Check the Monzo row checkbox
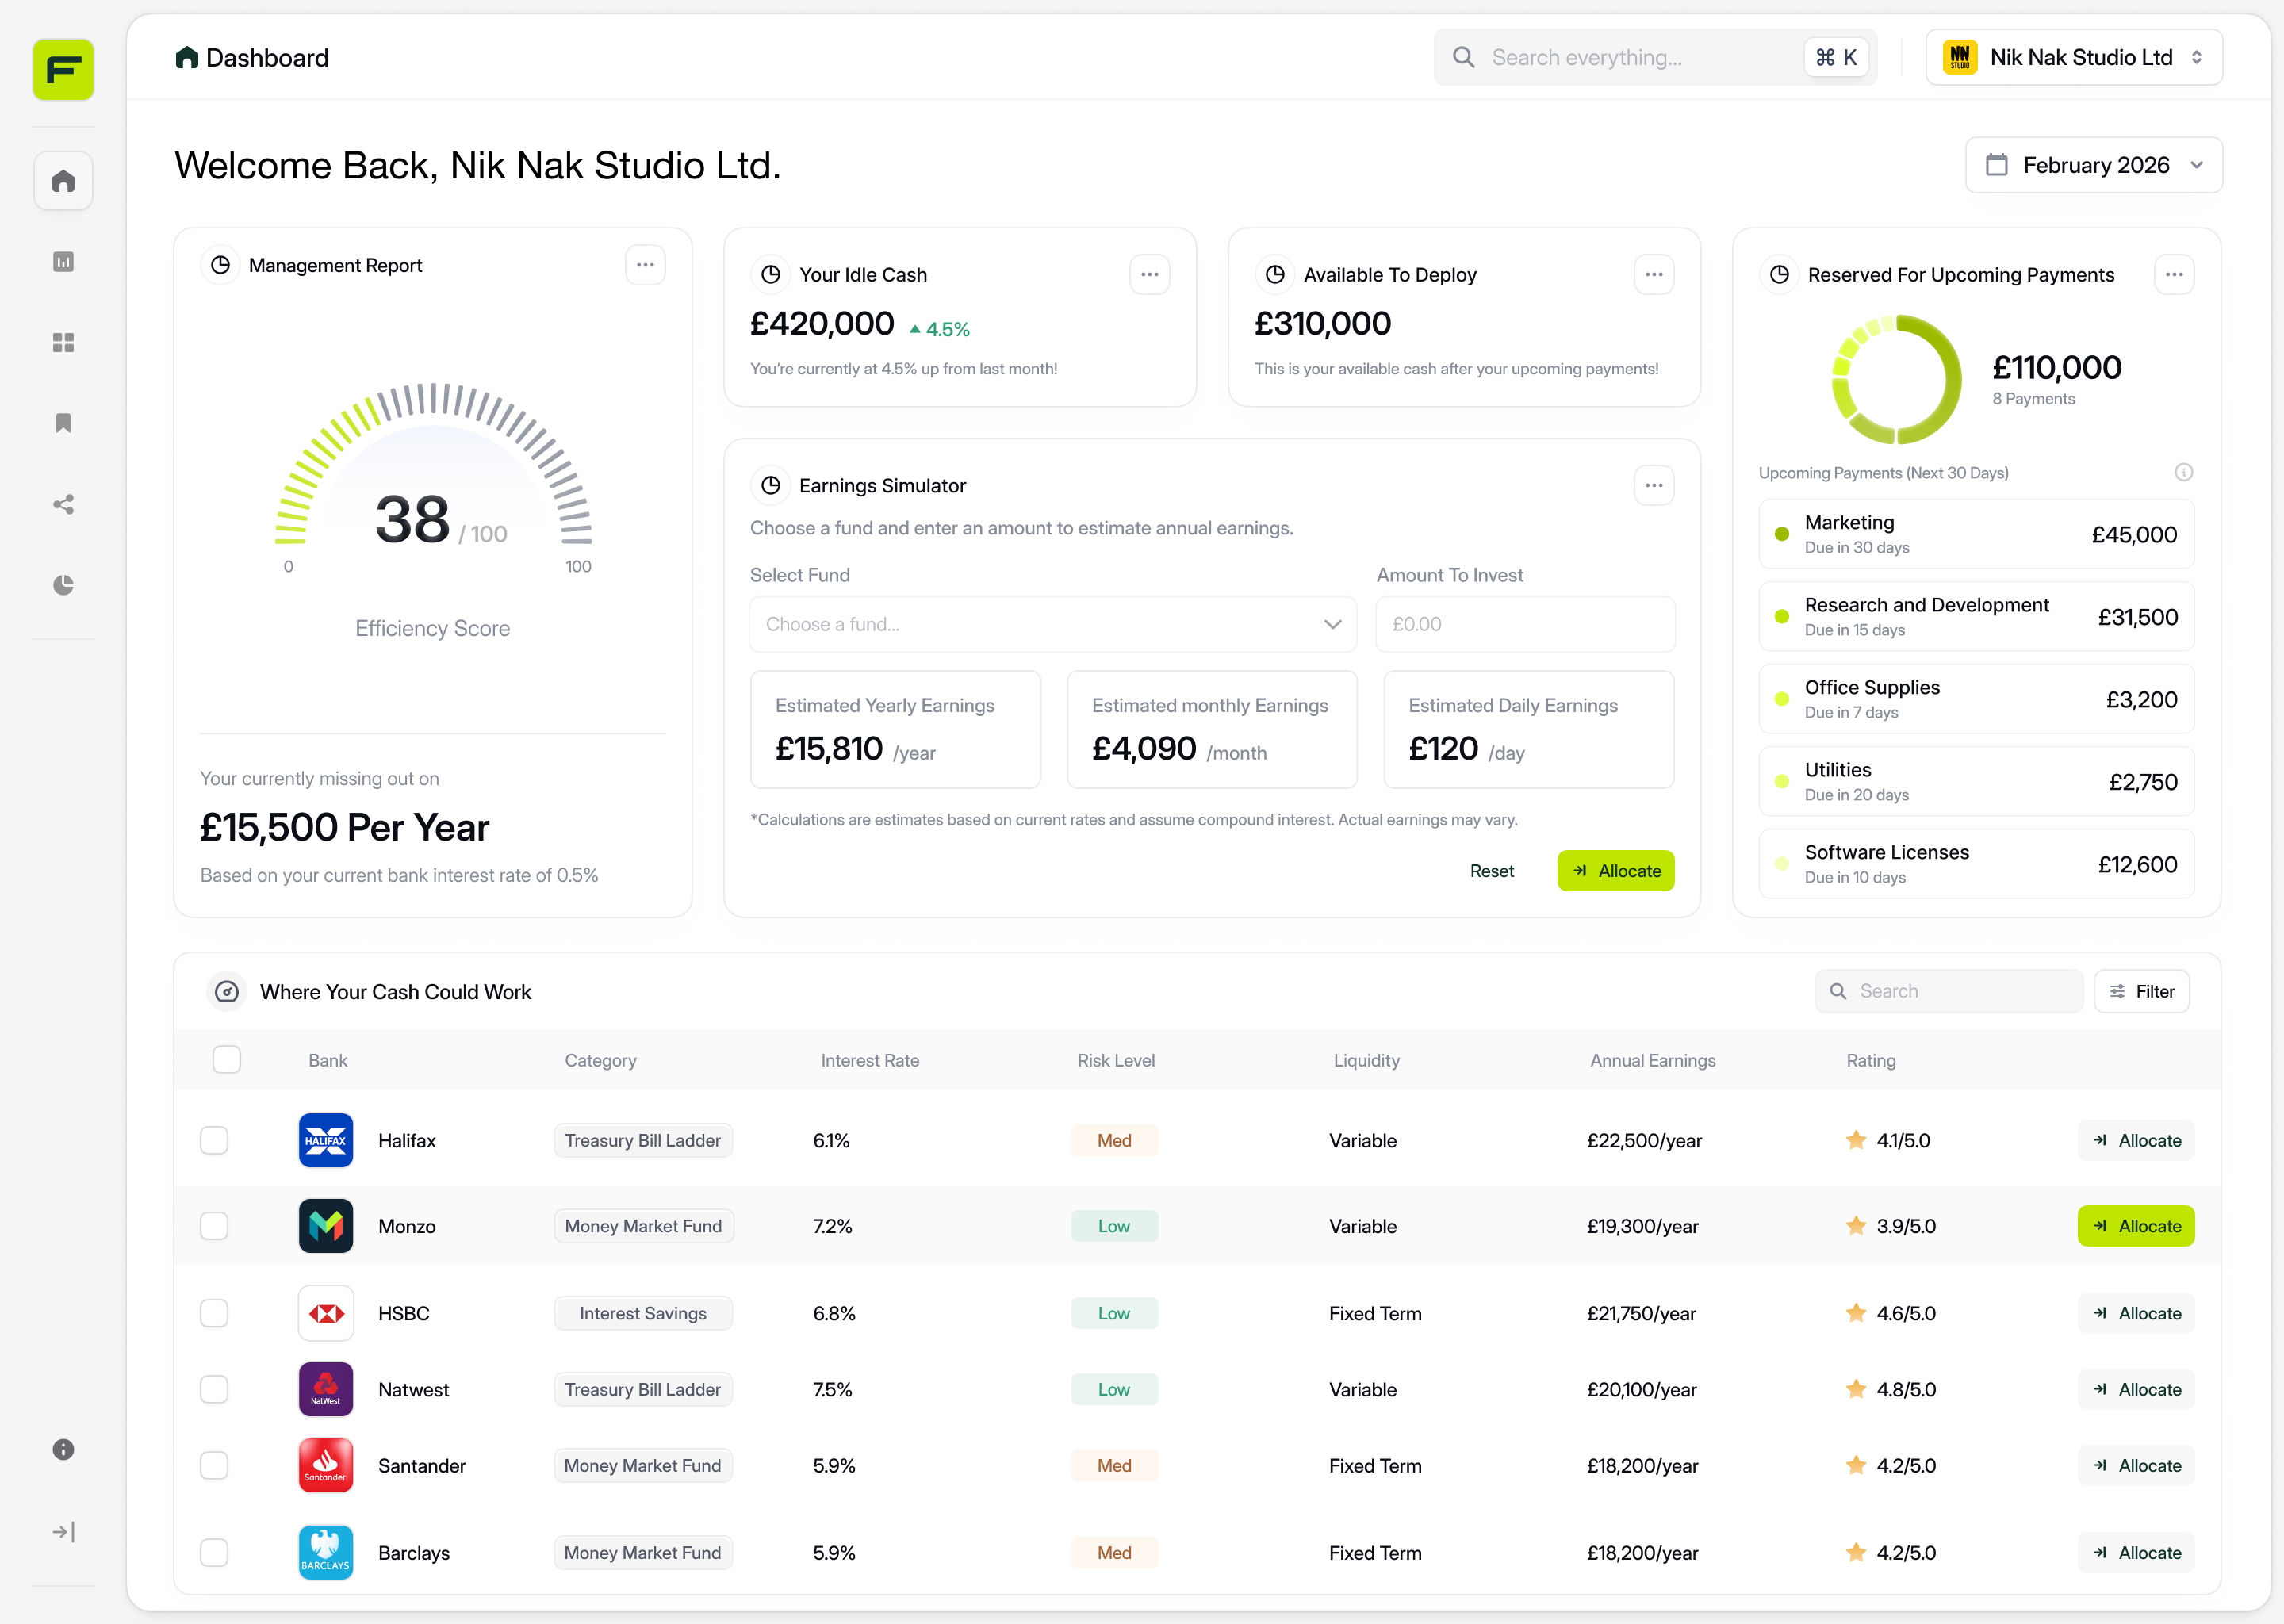This screenshot has height=1624, width=2284. tap(214, 1226)
